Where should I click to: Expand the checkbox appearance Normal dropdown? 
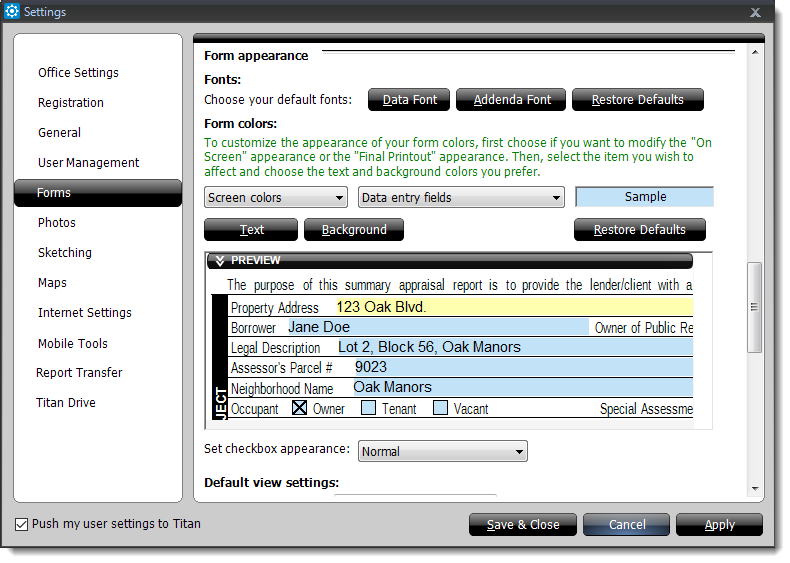click(x=442, y=452)
